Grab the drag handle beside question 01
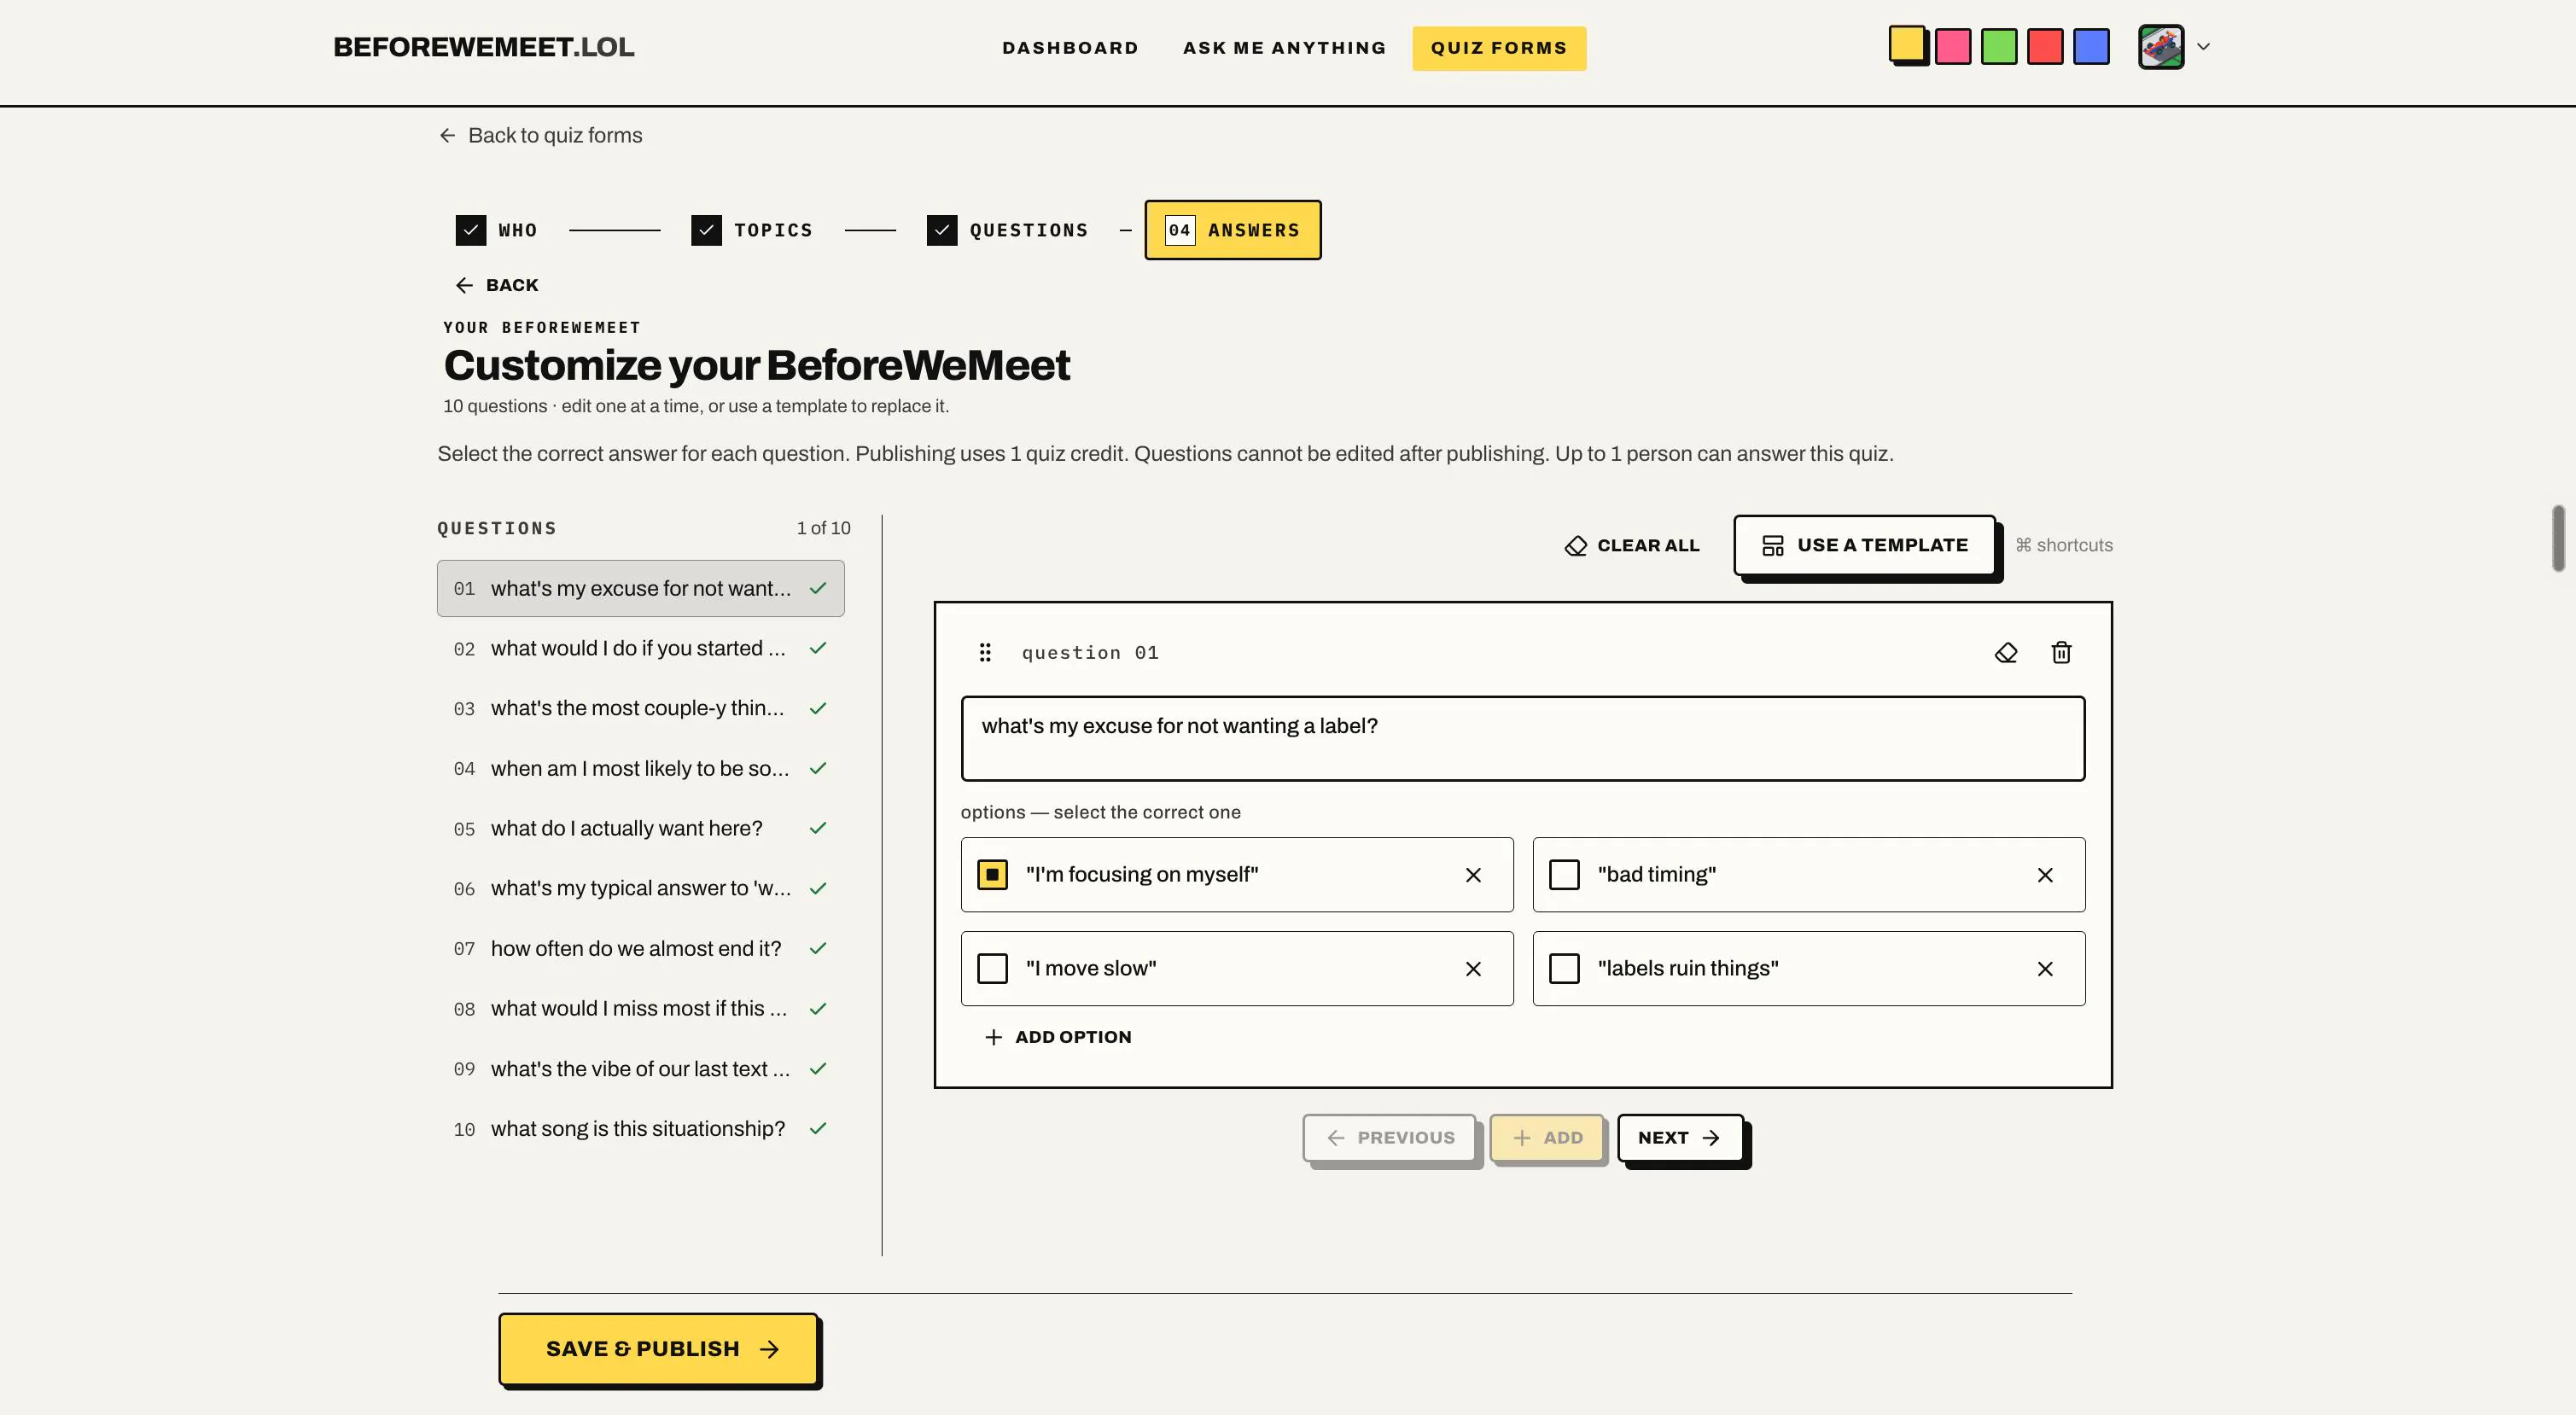 pyautogui.click(x=985, y=653)
